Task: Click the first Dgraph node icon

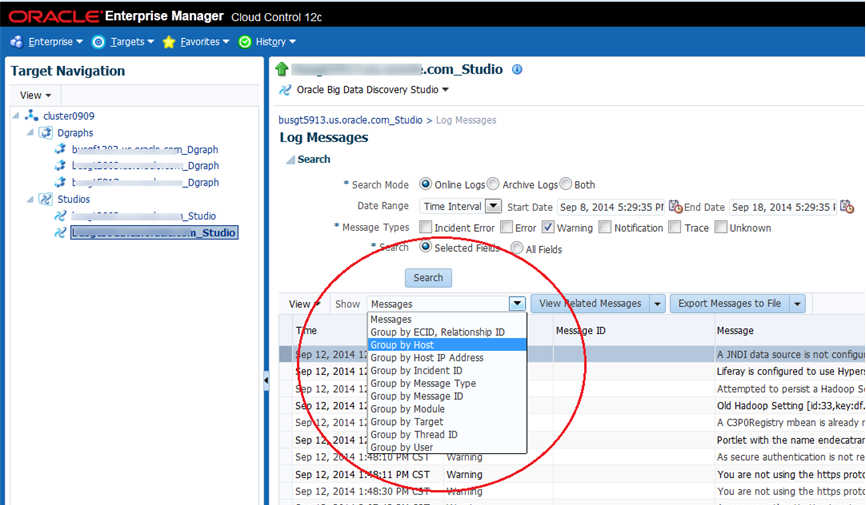Action: (60, 149)
